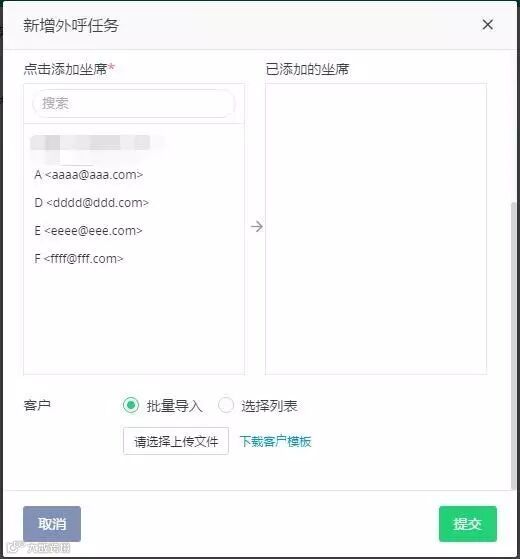
Task: Select the 选择列表 radio button
Action: point(226,405)
